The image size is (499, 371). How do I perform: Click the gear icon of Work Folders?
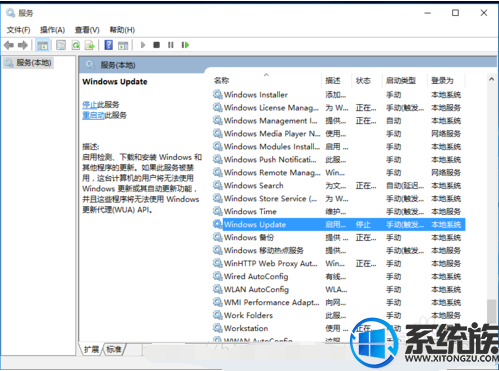coord(218,315)
